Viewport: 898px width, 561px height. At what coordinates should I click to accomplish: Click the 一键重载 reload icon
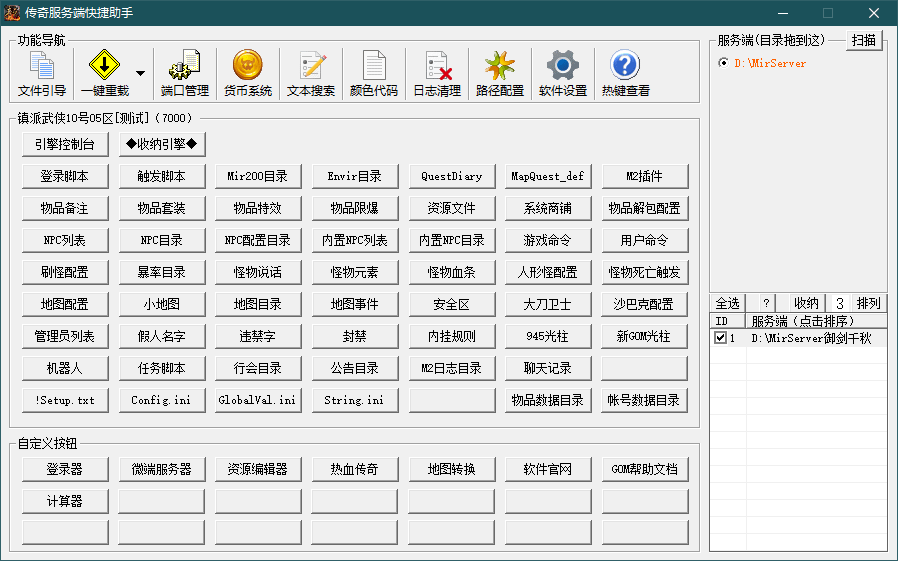(104, 74)
